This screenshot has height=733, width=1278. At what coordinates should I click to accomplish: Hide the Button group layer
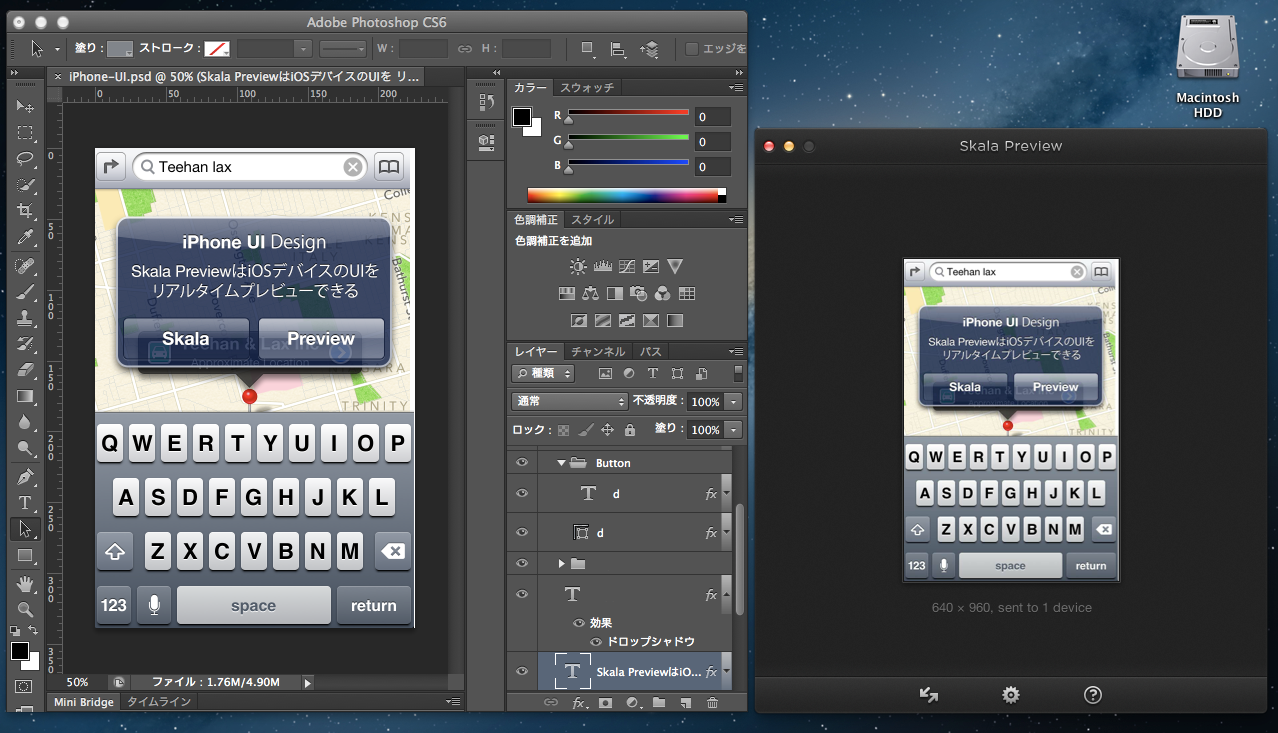pos(521,463)
